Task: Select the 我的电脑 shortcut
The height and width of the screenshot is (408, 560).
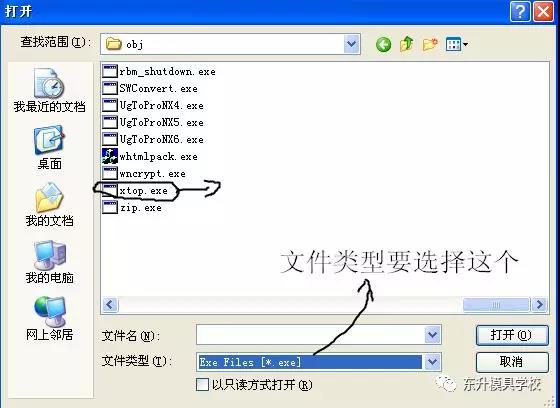Action: click(50, 262)
